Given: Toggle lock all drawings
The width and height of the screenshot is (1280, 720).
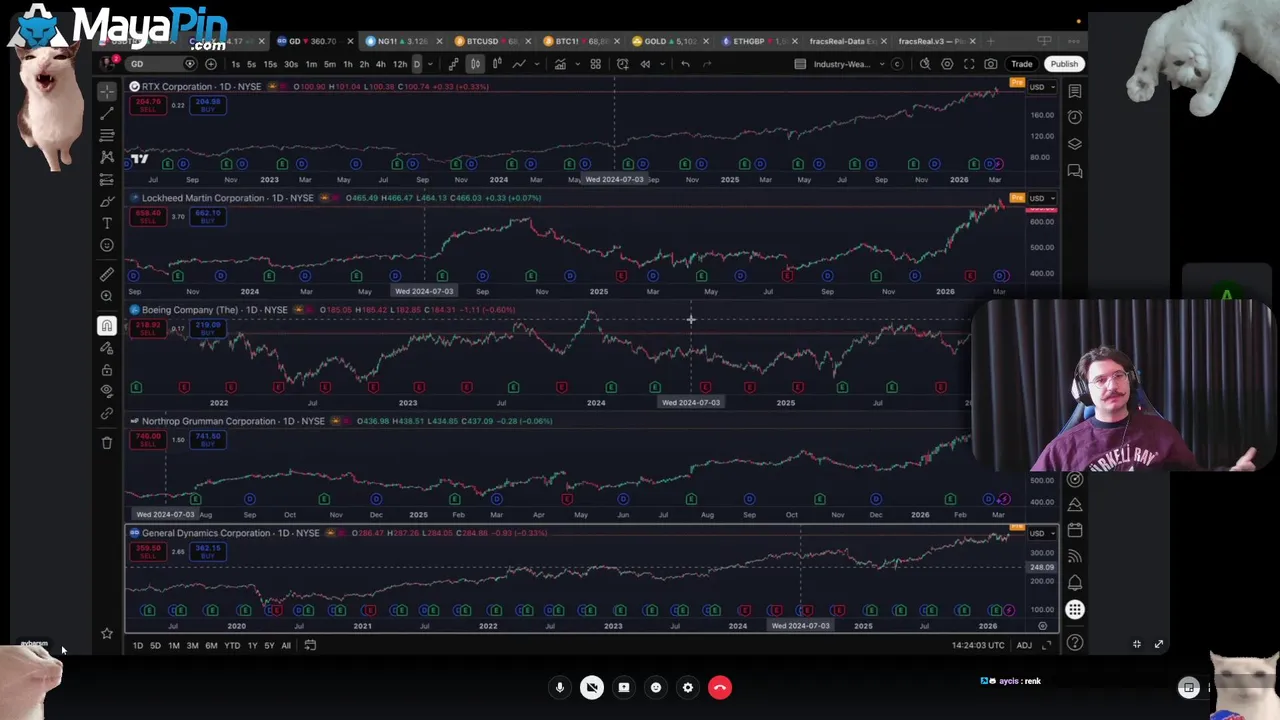Looking at the screenshot, I should (107, 370).
